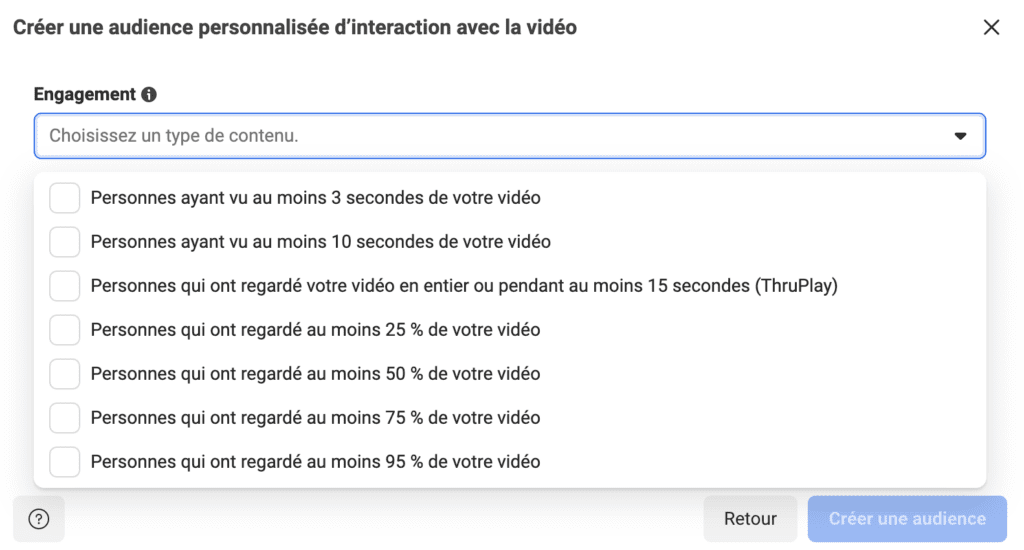Image resolution: width=1024 pixels, height=550 pixels.
Task: Open help via the question mark icon
Action: pyautogui.click(x=39, y=519)
